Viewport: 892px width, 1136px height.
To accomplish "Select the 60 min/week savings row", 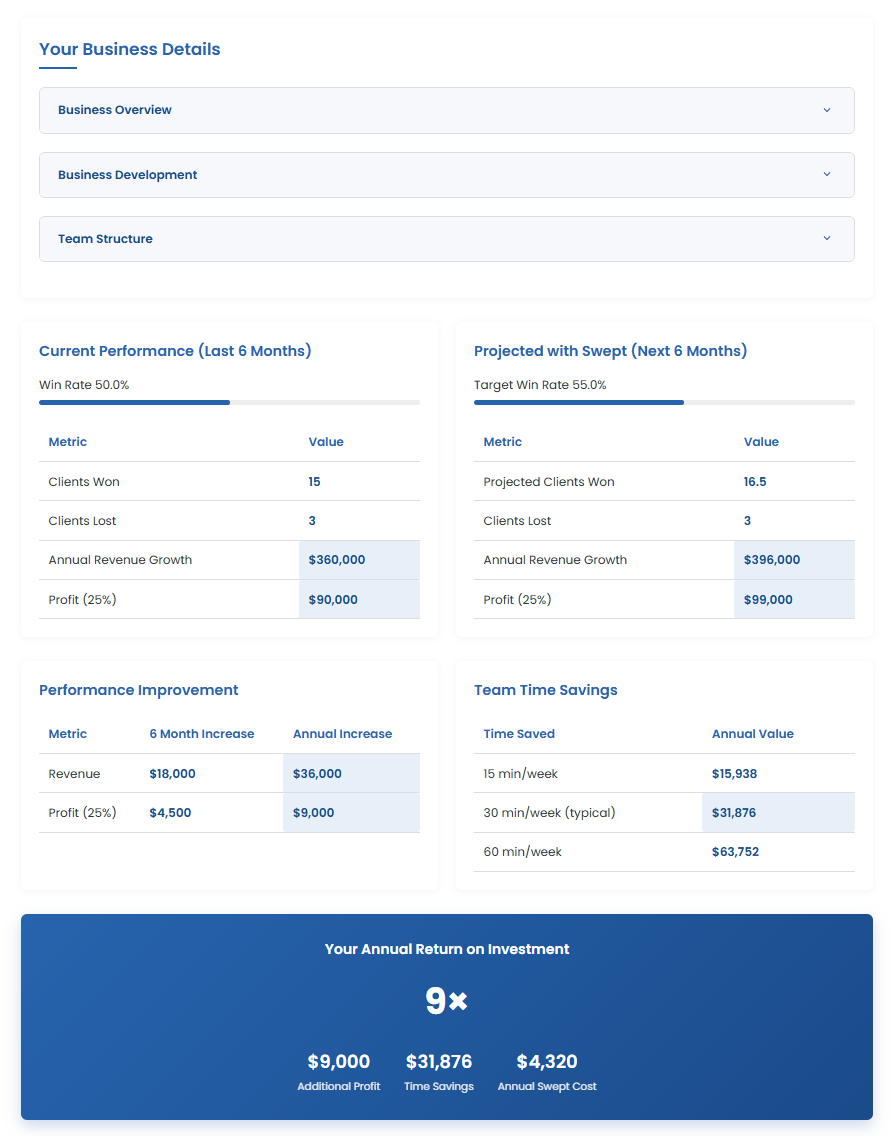I will pyautogui.click(x=664, y=851).
